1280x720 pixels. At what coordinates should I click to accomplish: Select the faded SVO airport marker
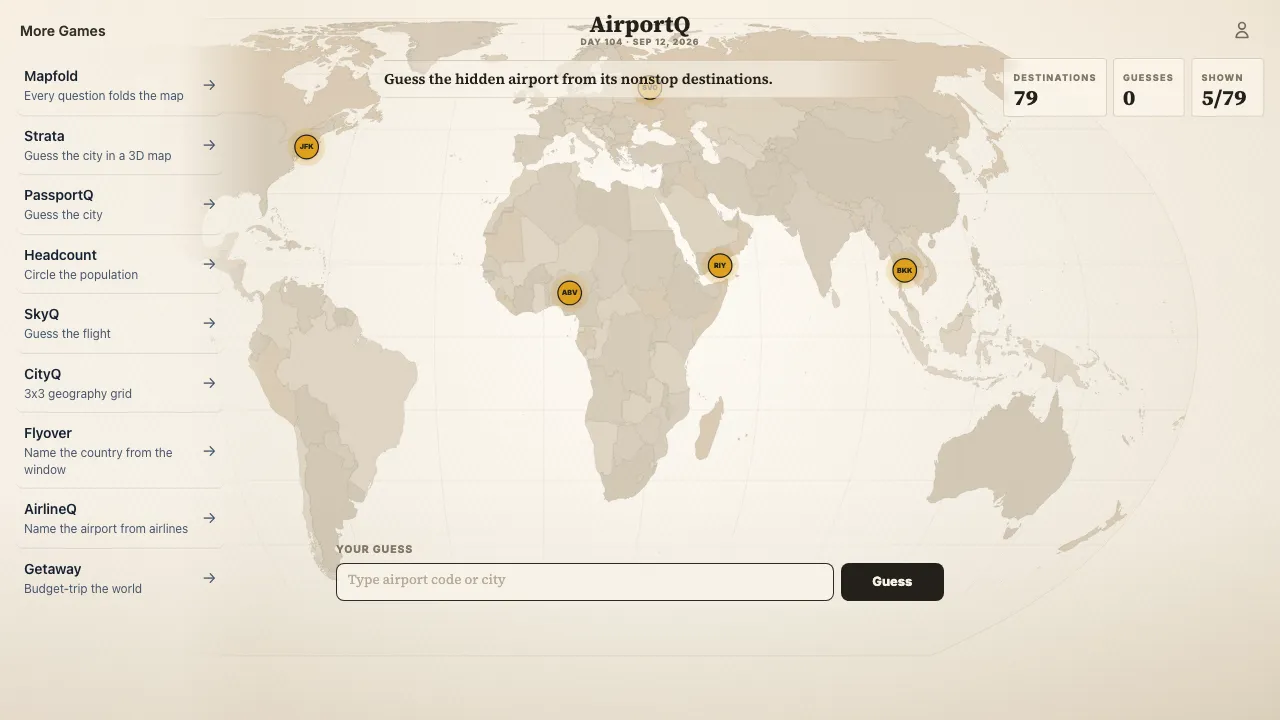(x=650, y=88)
